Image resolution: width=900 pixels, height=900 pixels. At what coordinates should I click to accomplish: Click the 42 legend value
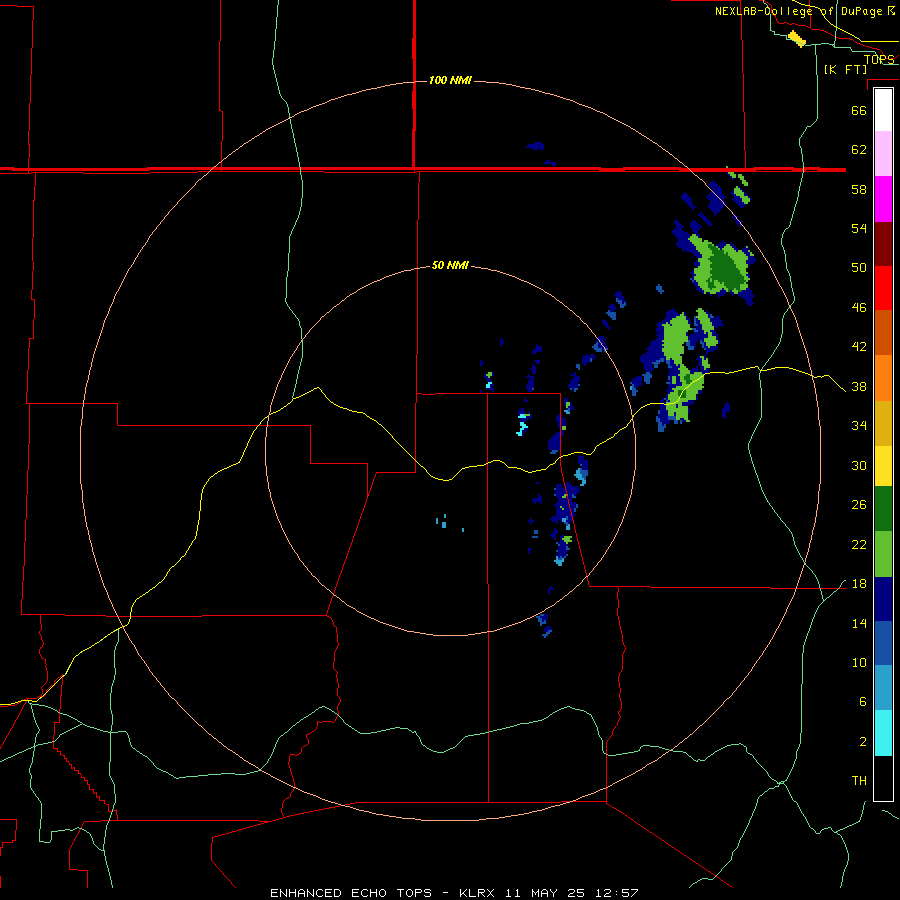coord(859,347)
